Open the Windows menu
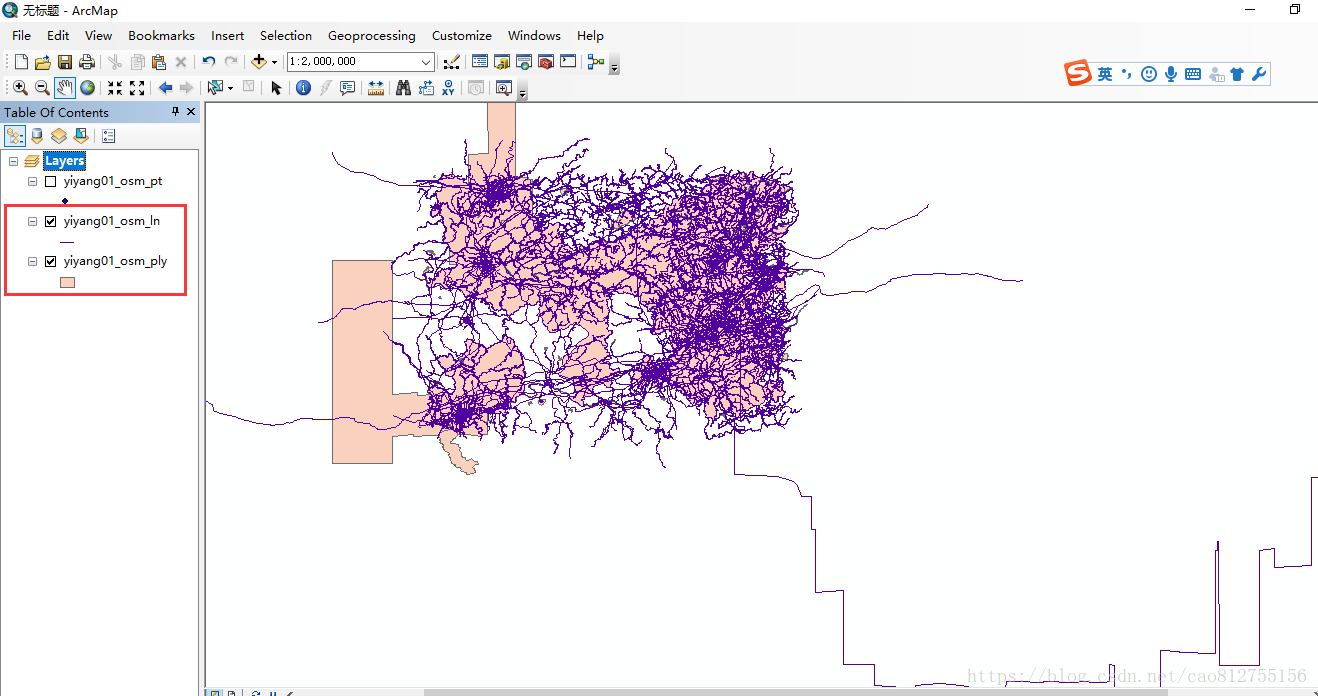This screenshot has width=1318, height=696. click(x=534, y=35)
